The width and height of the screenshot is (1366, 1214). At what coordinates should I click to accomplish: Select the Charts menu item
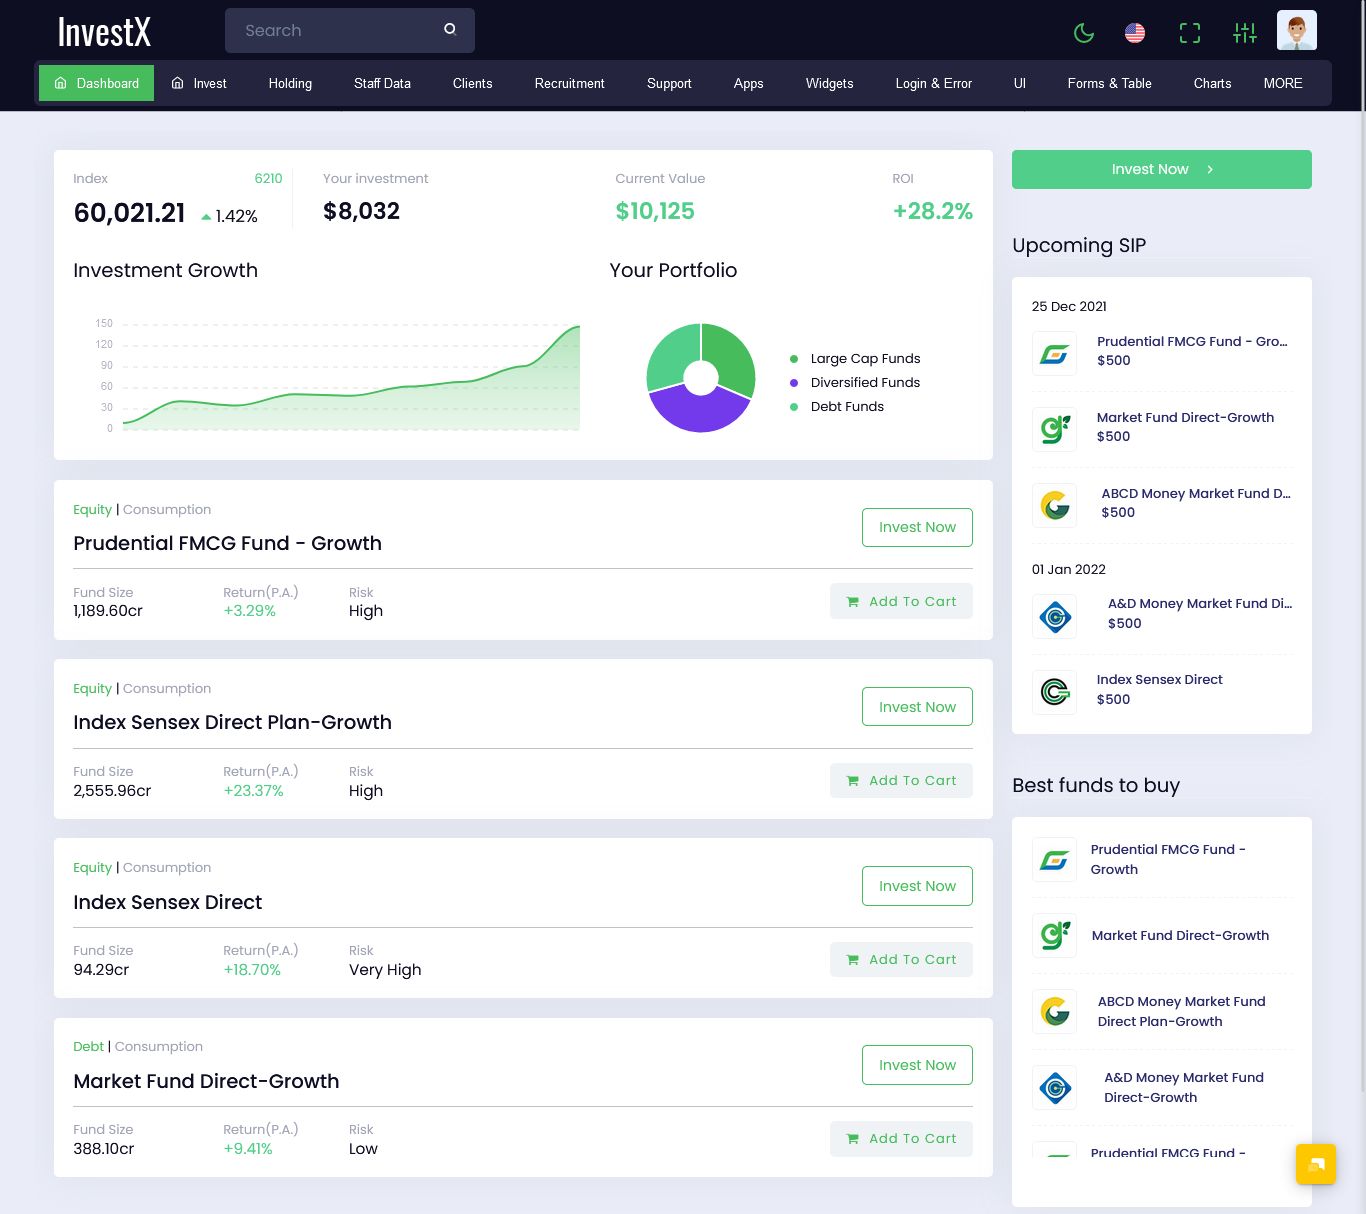[x=1212, y=83]
